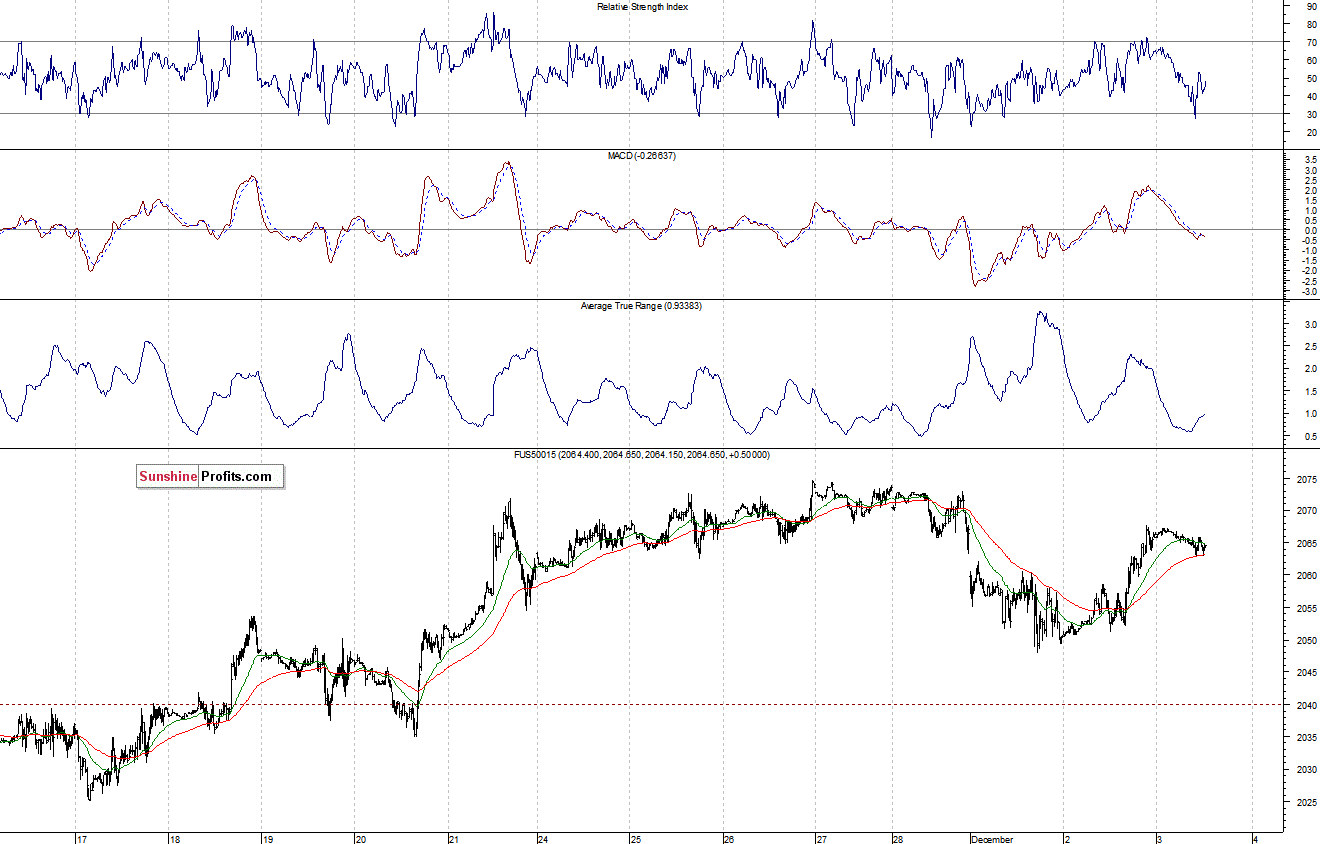Click the RSI 30 axis value
The height and width of the screenshot is (844, 1320).
click(1311, 115)
